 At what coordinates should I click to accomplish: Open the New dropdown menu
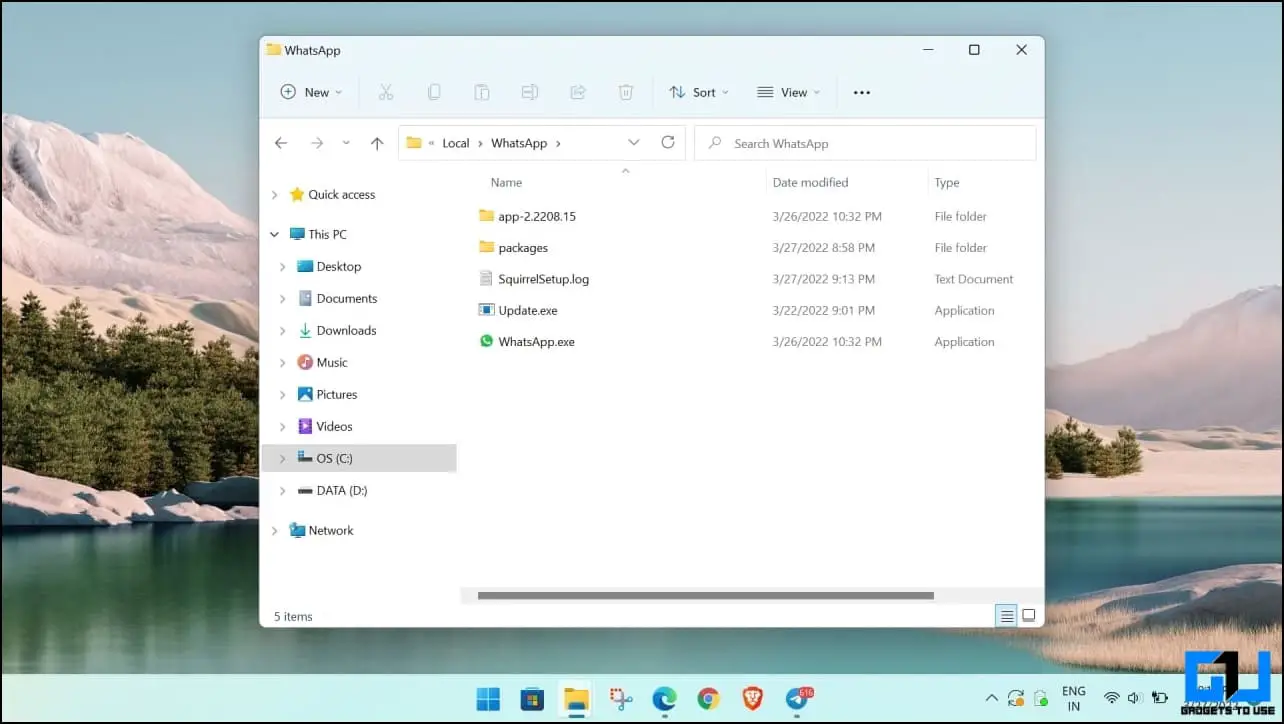(311, 92)
